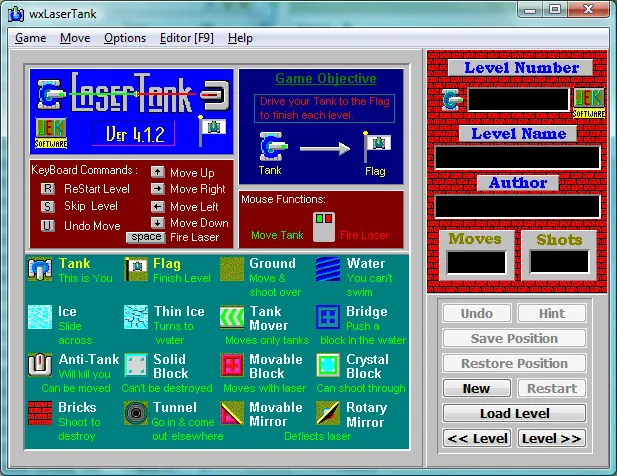Viewport: 617px width, 476px height.
Task: Click the R ReStart Level key icon
Action: pyautogui.click(x=47, y=188)
